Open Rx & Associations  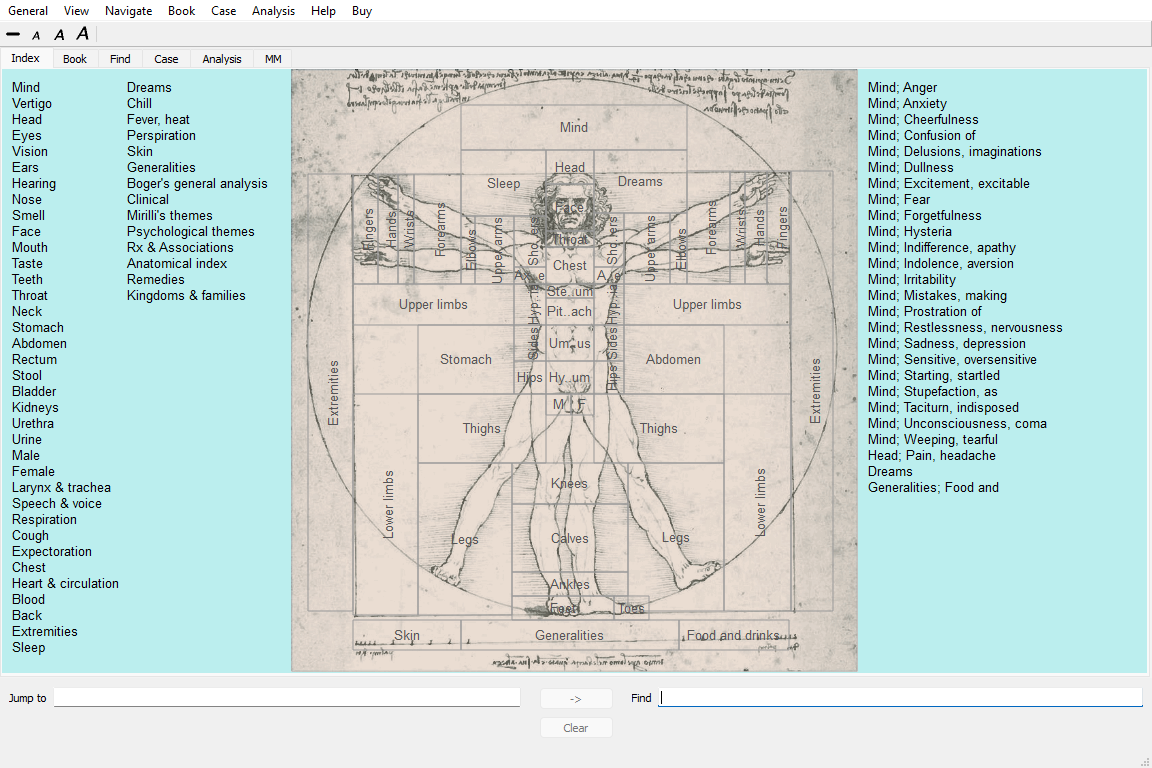coord(180,248)
